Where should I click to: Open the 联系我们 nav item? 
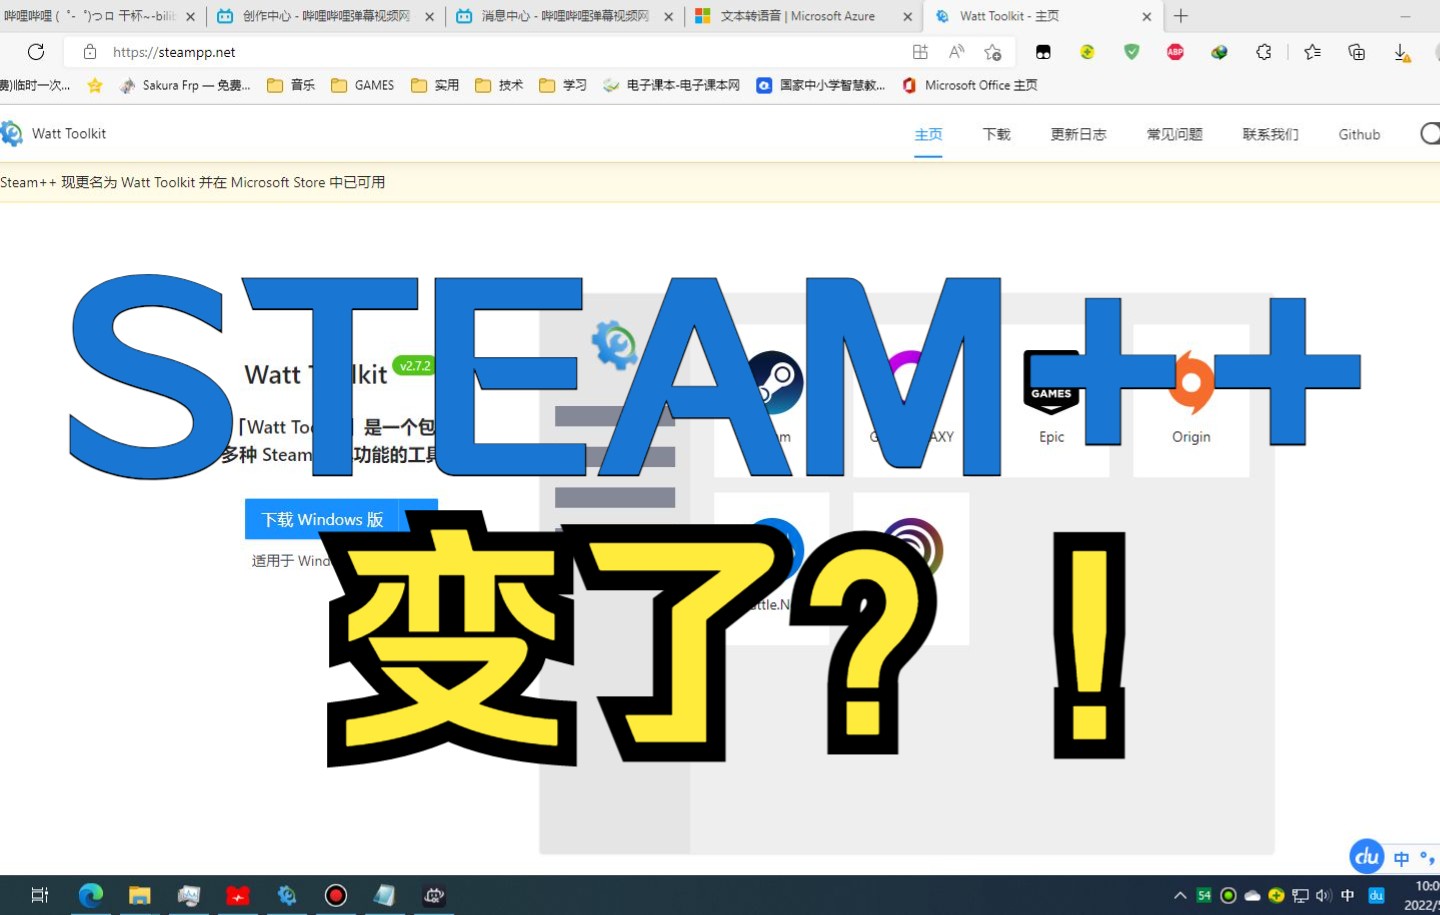[x=1270, y=134]
